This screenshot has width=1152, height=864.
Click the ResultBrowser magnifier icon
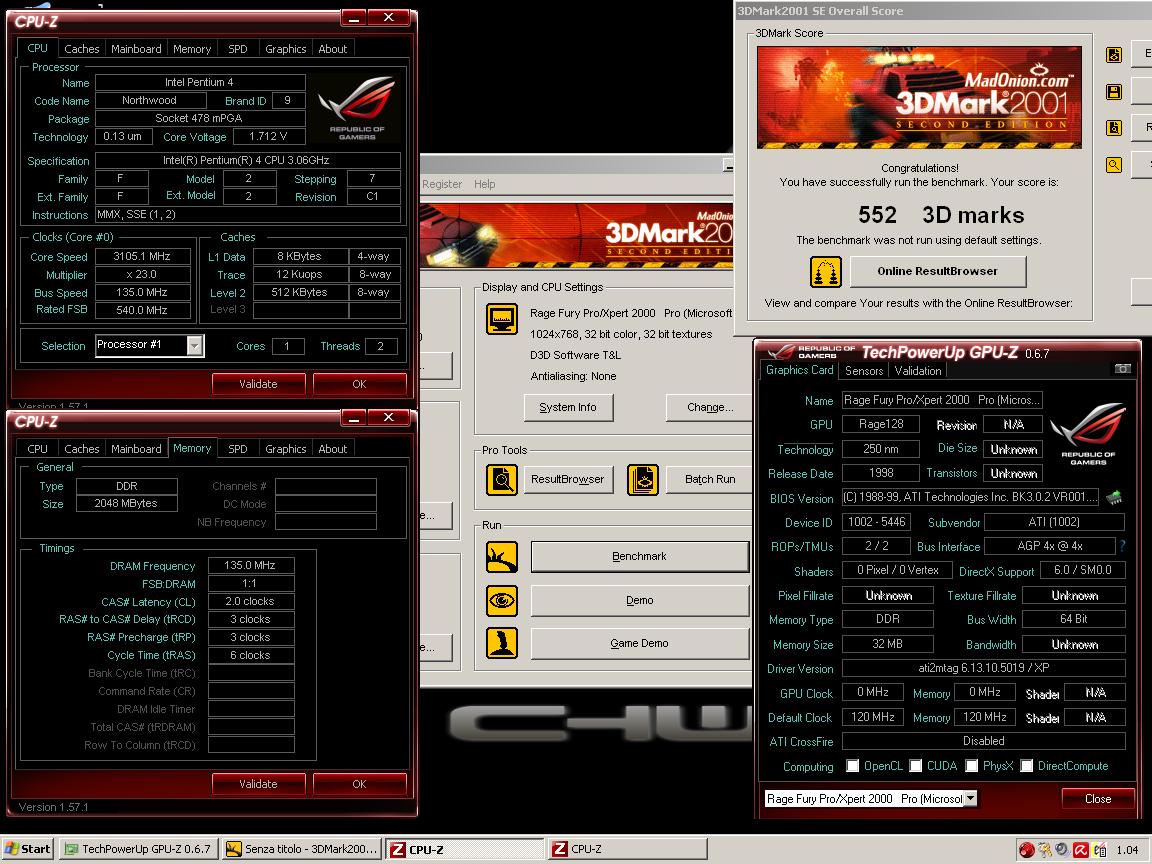[x=502, y=480]
